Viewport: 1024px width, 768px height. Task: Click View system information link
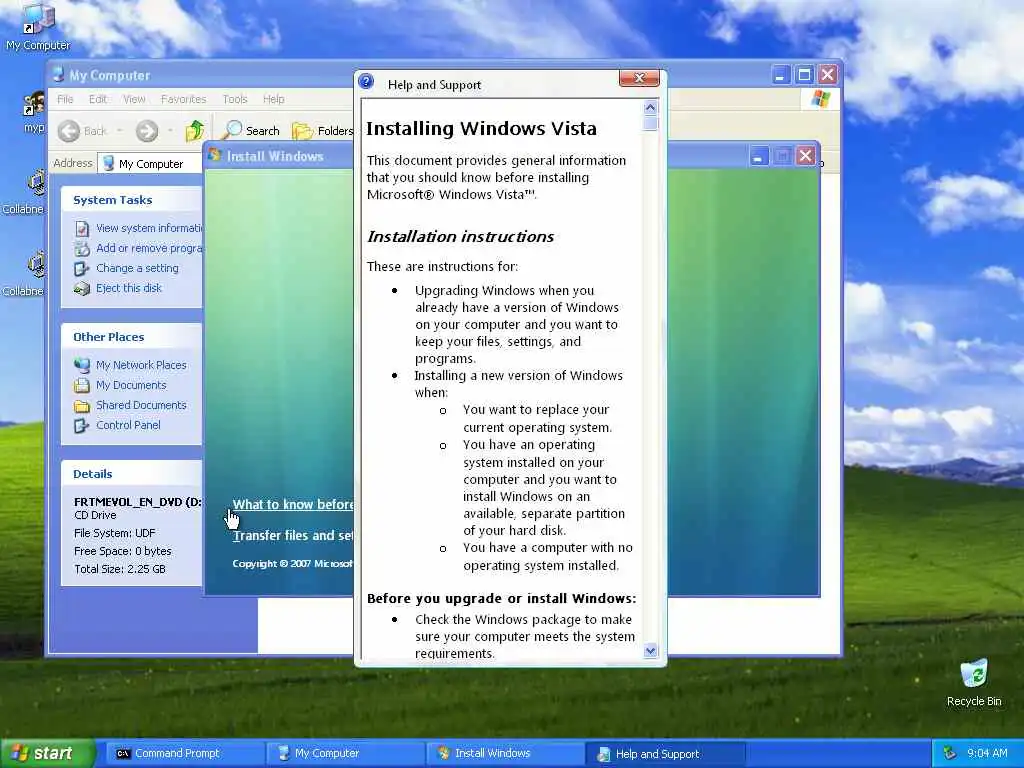(x=149, y=228)
